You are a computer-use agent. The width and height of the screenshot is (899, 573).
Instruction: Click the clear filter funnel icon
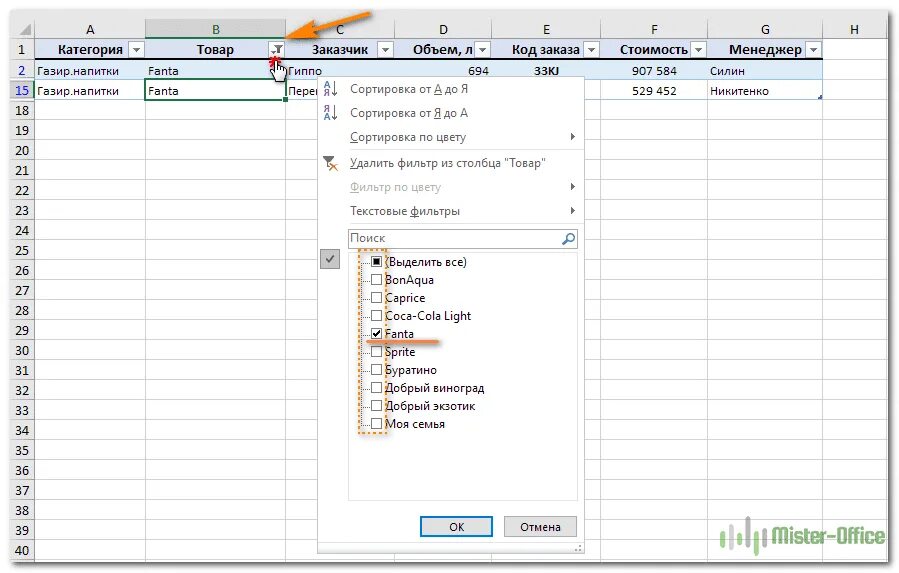click(x=330, y=163)
